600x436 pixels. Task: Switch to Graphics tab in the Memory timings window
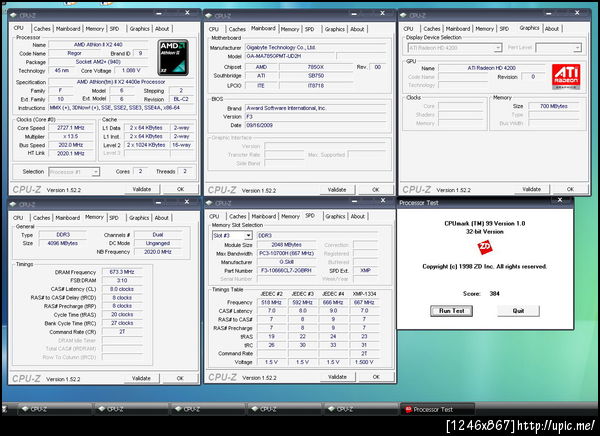pyautogui.click(x=139, y=218)
